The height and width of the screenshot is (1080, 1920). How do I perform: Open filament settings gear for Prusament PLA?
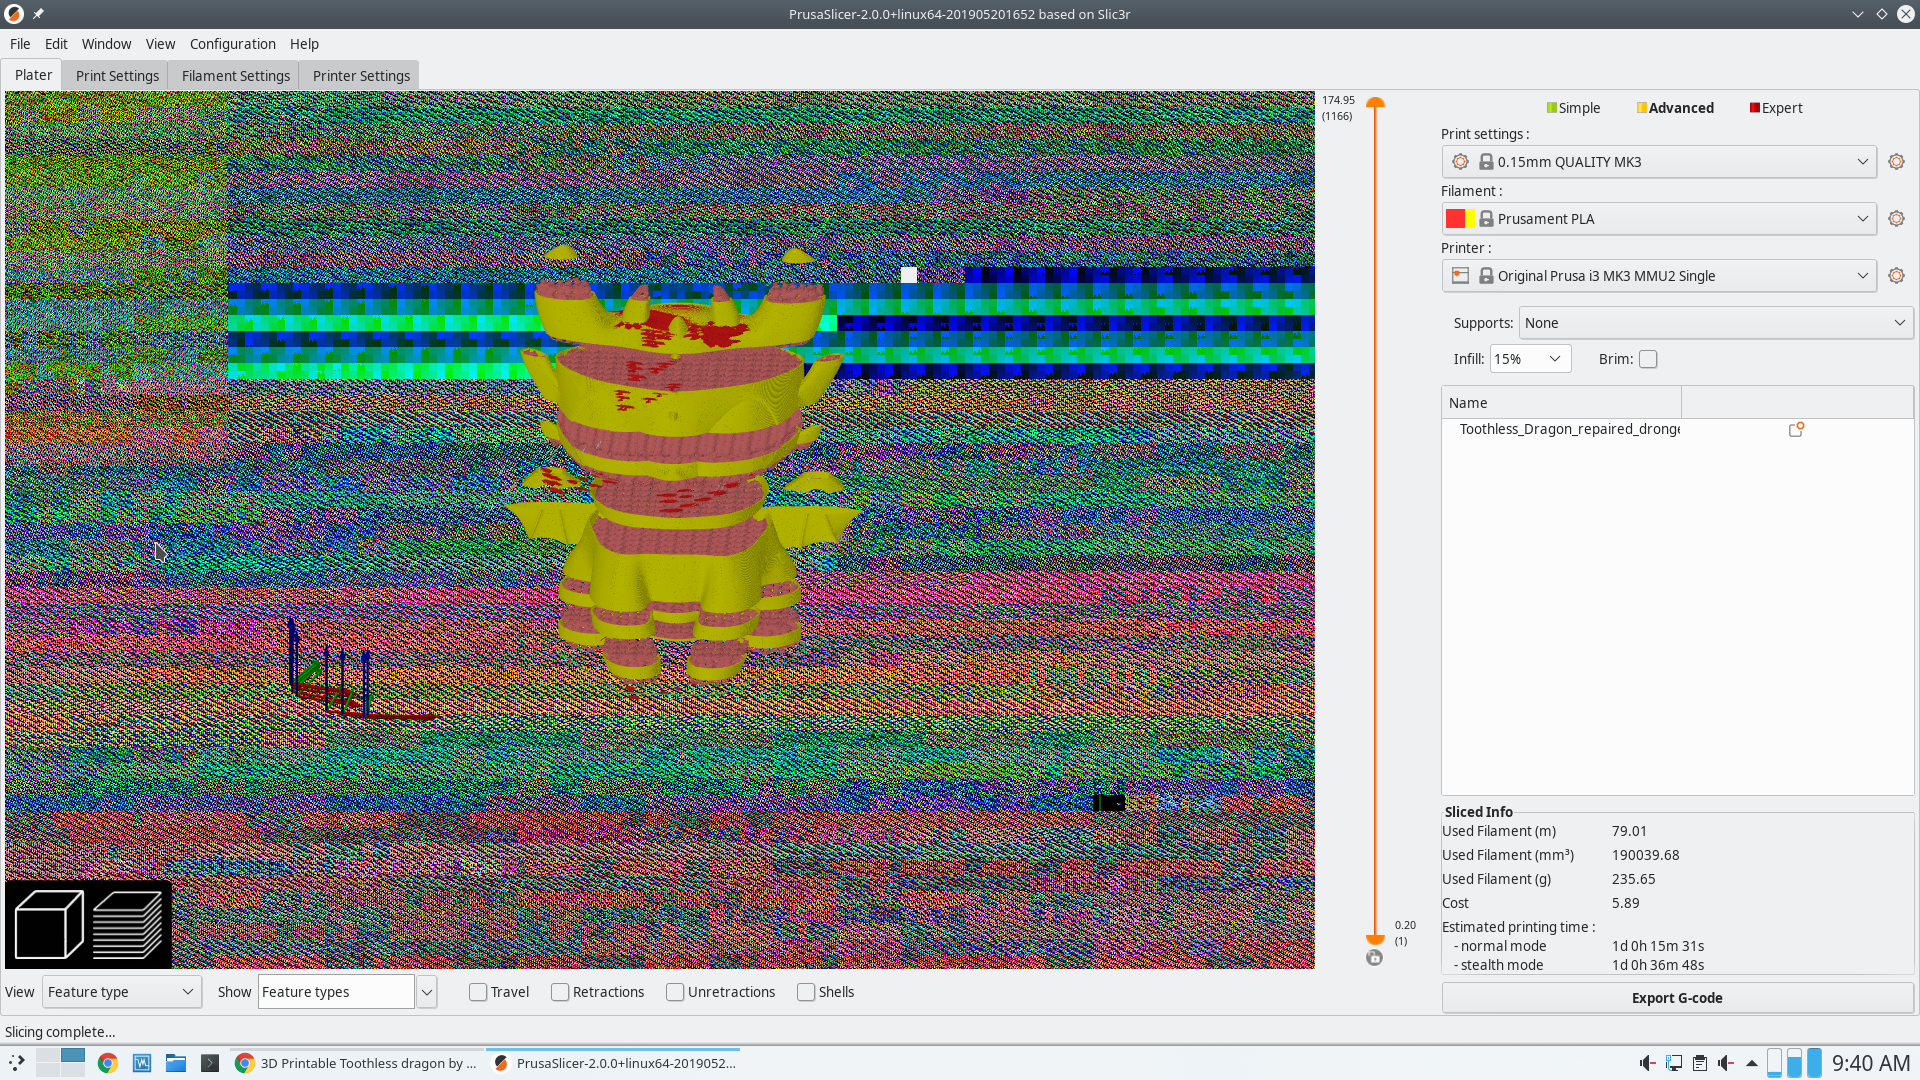pyautogui.click(x=1896, y=219)
